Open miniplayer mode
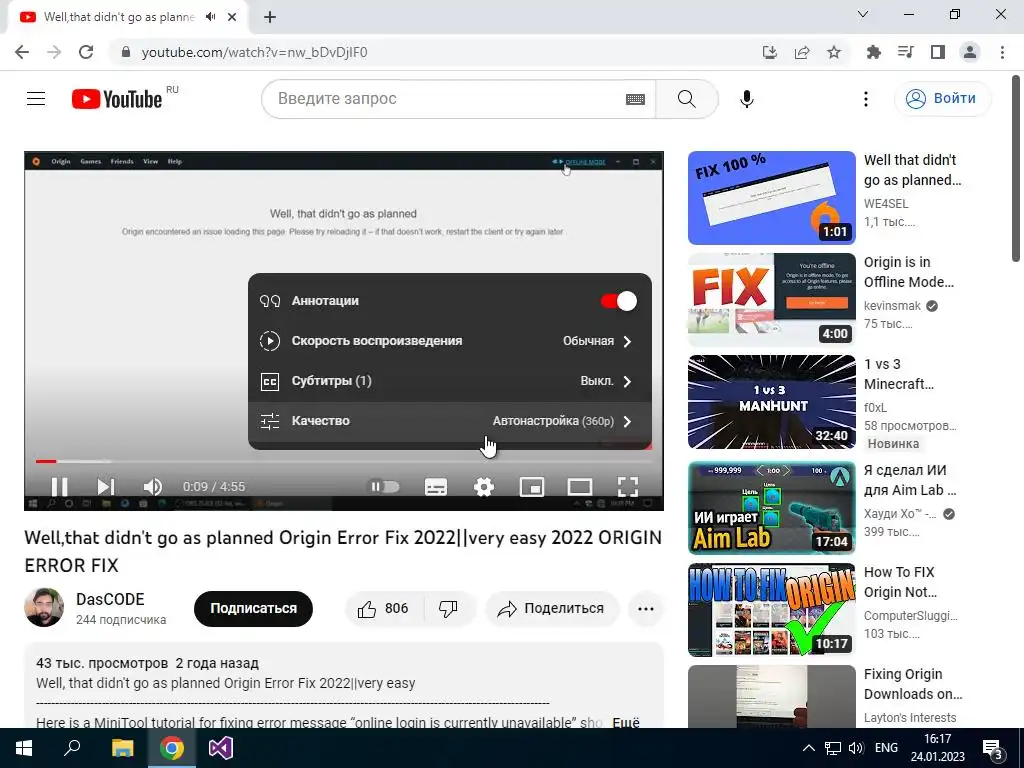1024x768 pixels. point(532,487)
